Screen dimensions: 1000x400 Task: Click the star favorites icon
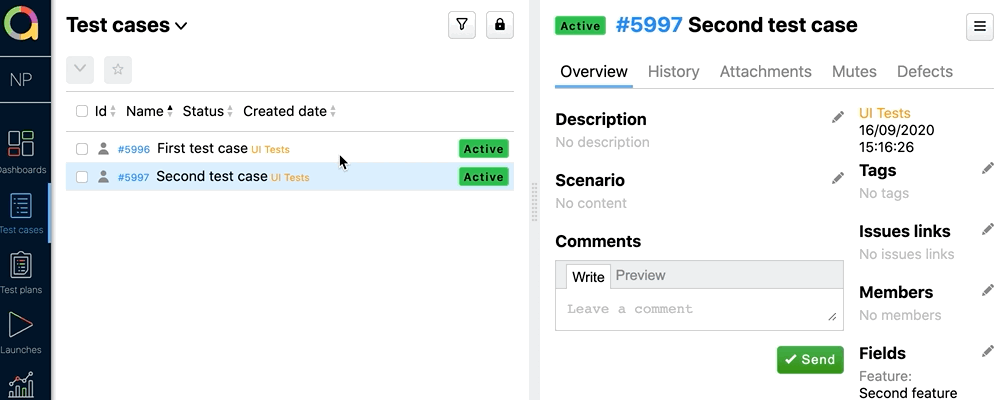click(x=118, y=70)
